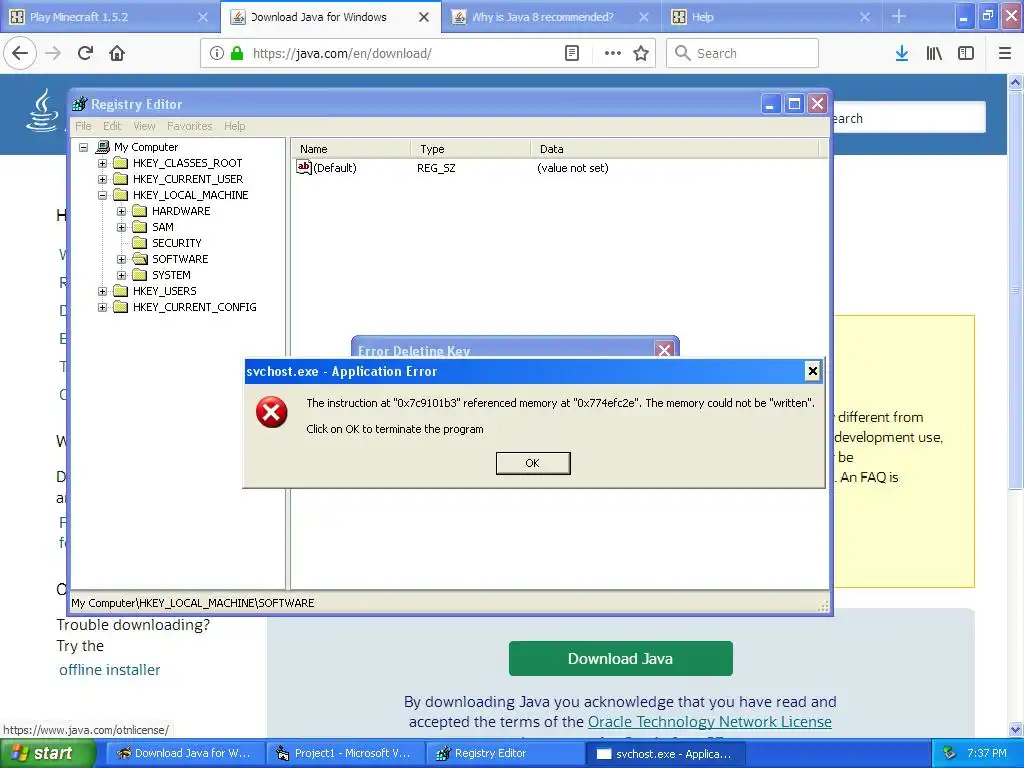
Task: Bookmark this page with star icon
Action: 641,53
